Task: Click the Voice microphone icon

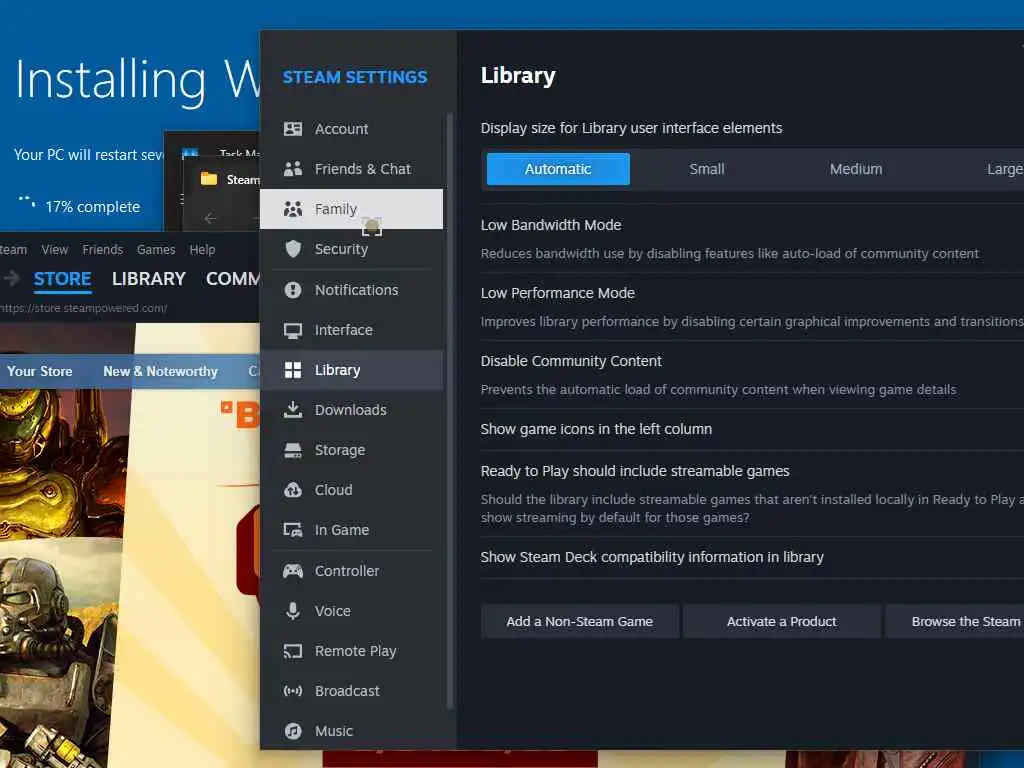Action: 293,611
